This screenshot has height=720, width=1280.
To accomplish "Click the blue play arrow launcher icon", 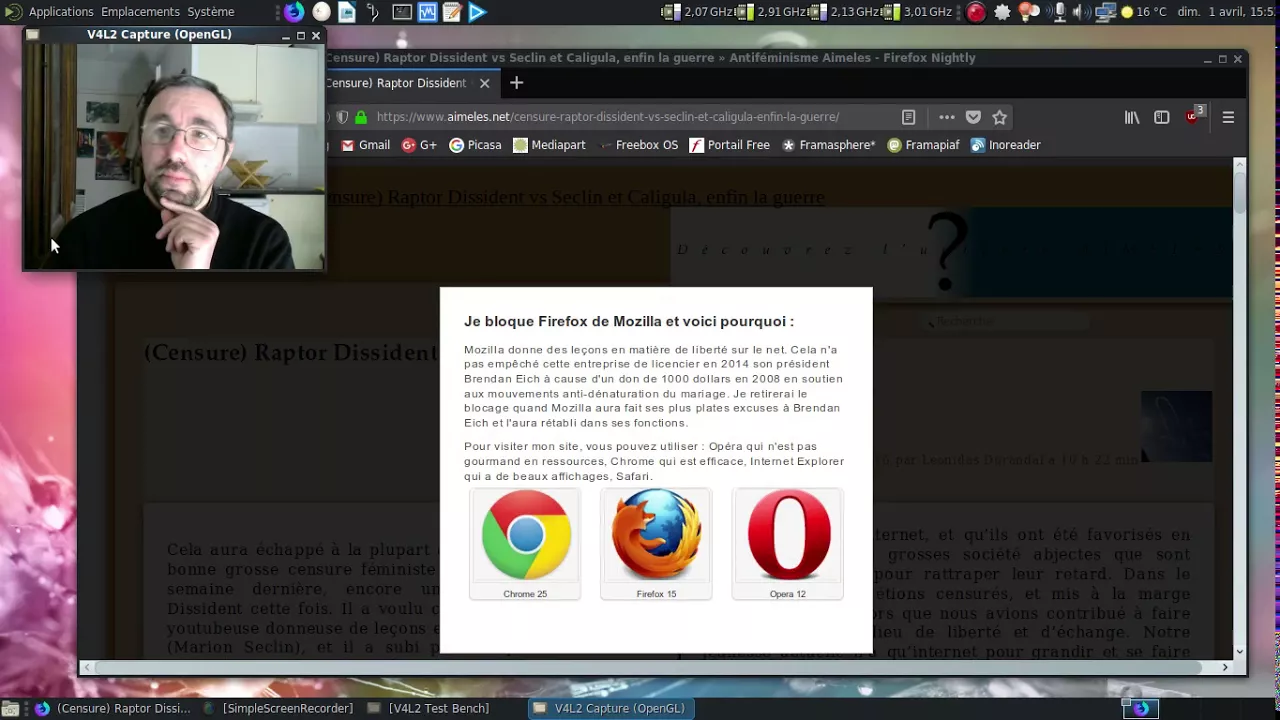I will pos(477,12).
